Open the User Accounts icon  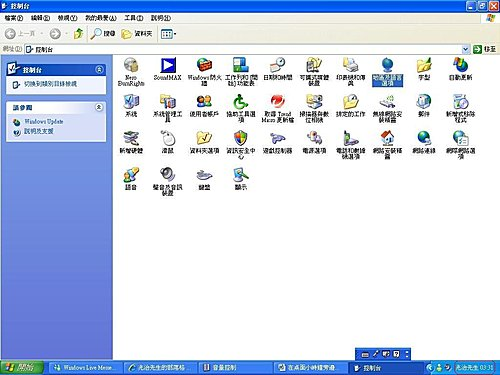pyautogui.click(x=204, y=106)
